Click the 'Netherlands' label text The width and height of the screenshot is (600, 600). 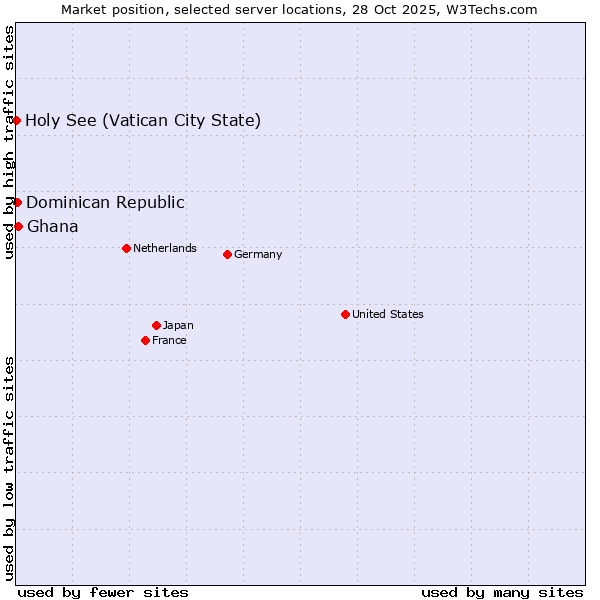click(x=165, y=248)
